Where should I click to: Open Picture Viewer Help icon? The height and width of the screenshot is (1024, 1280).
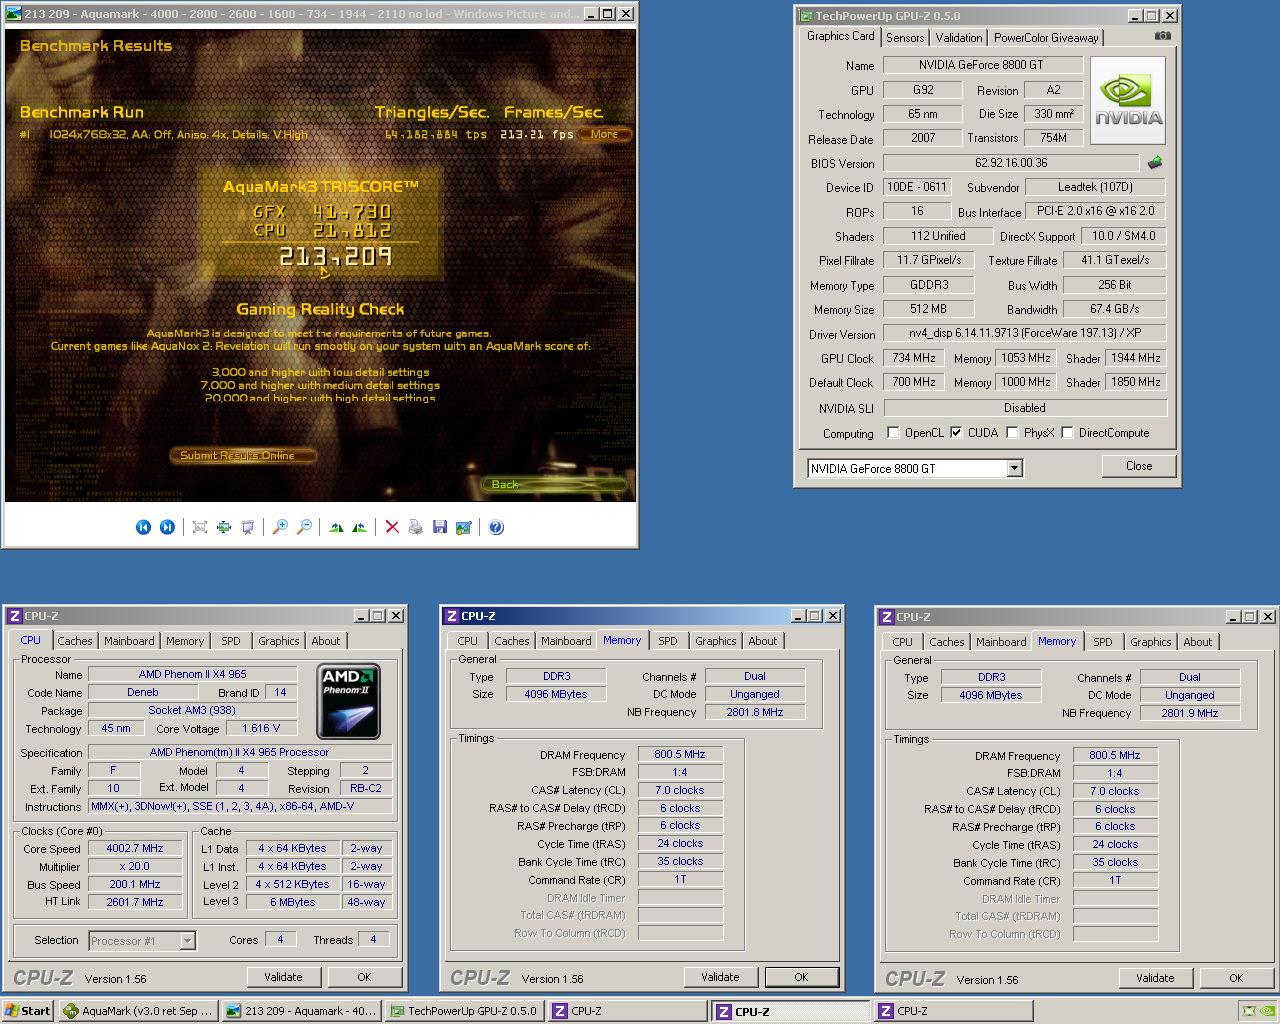point(496,527)
